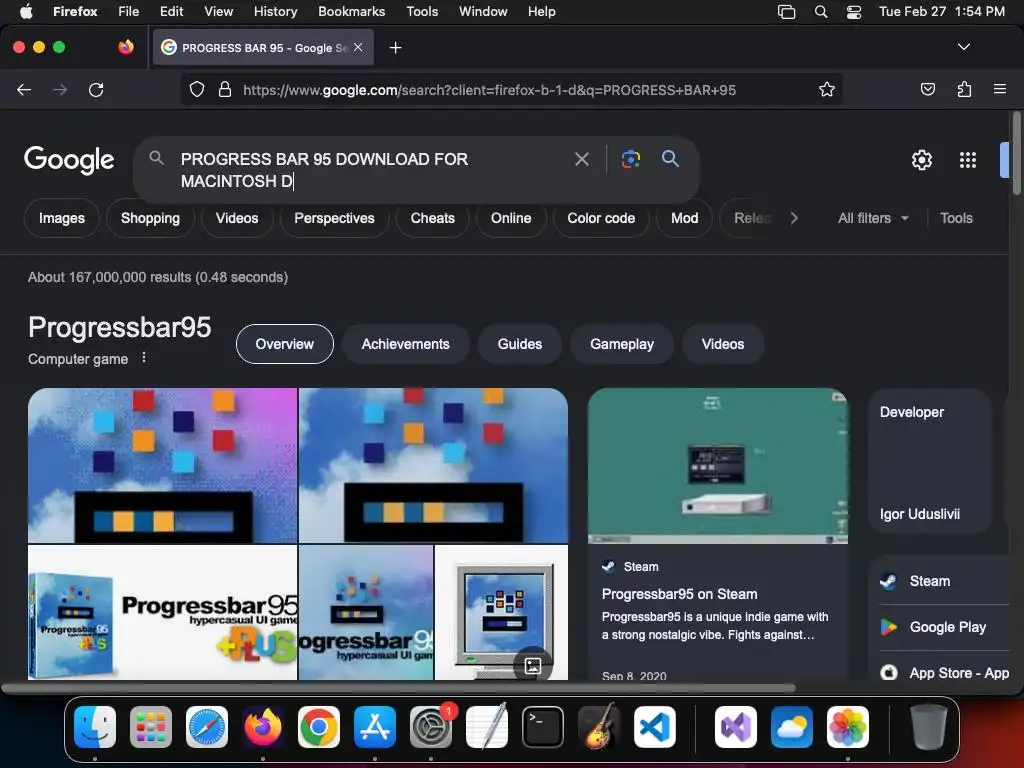The width and height of the screenshot is (1024, 768).
Task: Apply the Mod filter chip
Action: pyautogui.click(x=684, y=218)
